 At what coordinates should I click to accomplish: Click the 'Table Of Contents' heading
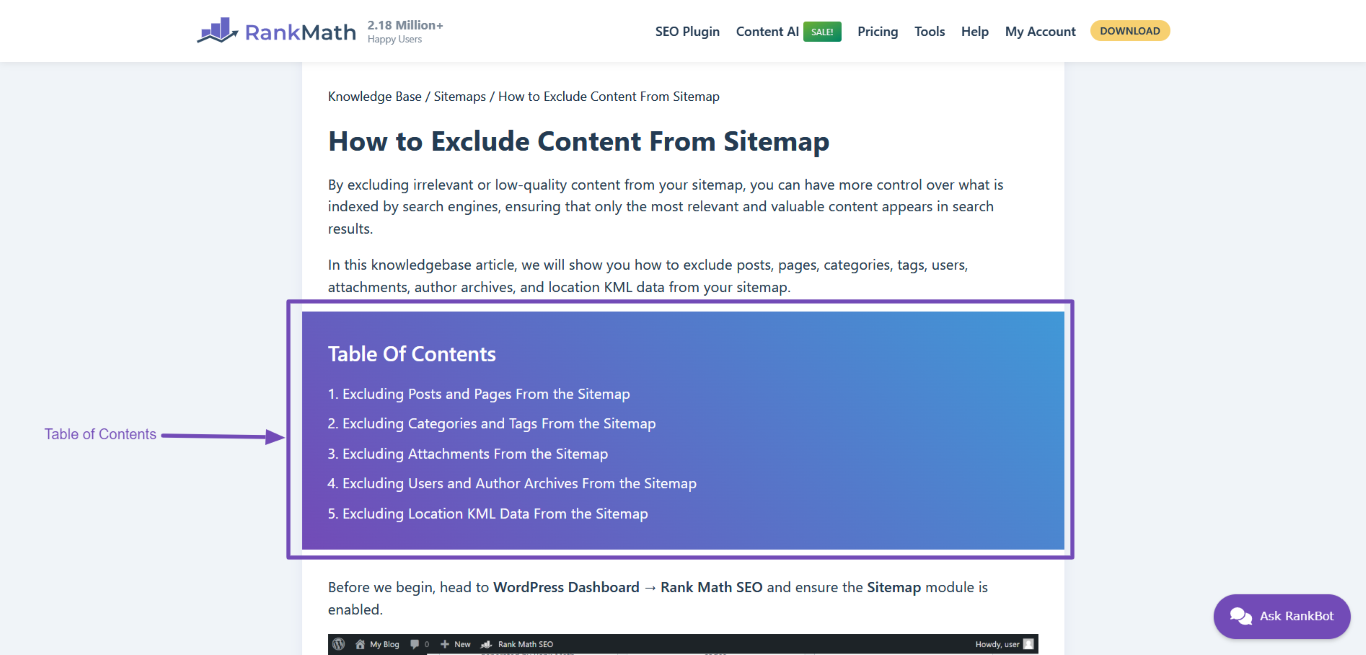coord(412,354)
